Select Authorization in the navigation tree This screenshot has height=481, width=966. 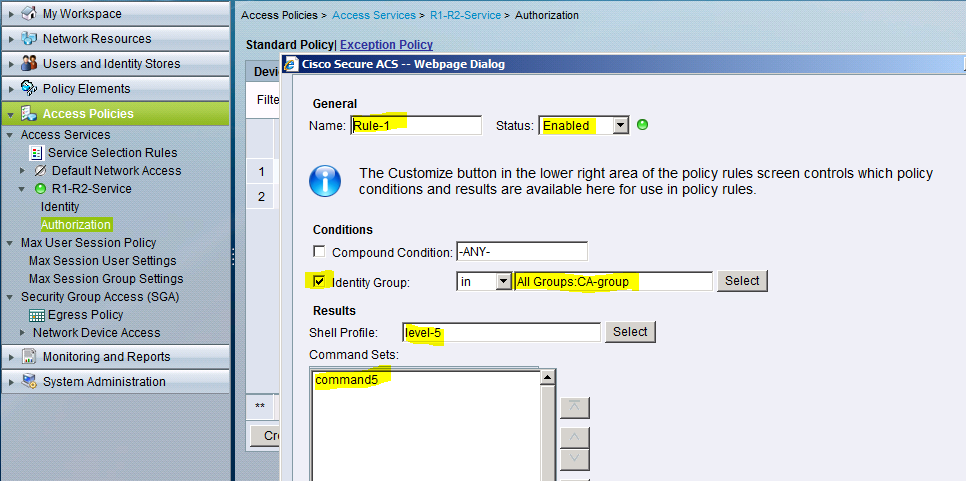click(76, 225)
